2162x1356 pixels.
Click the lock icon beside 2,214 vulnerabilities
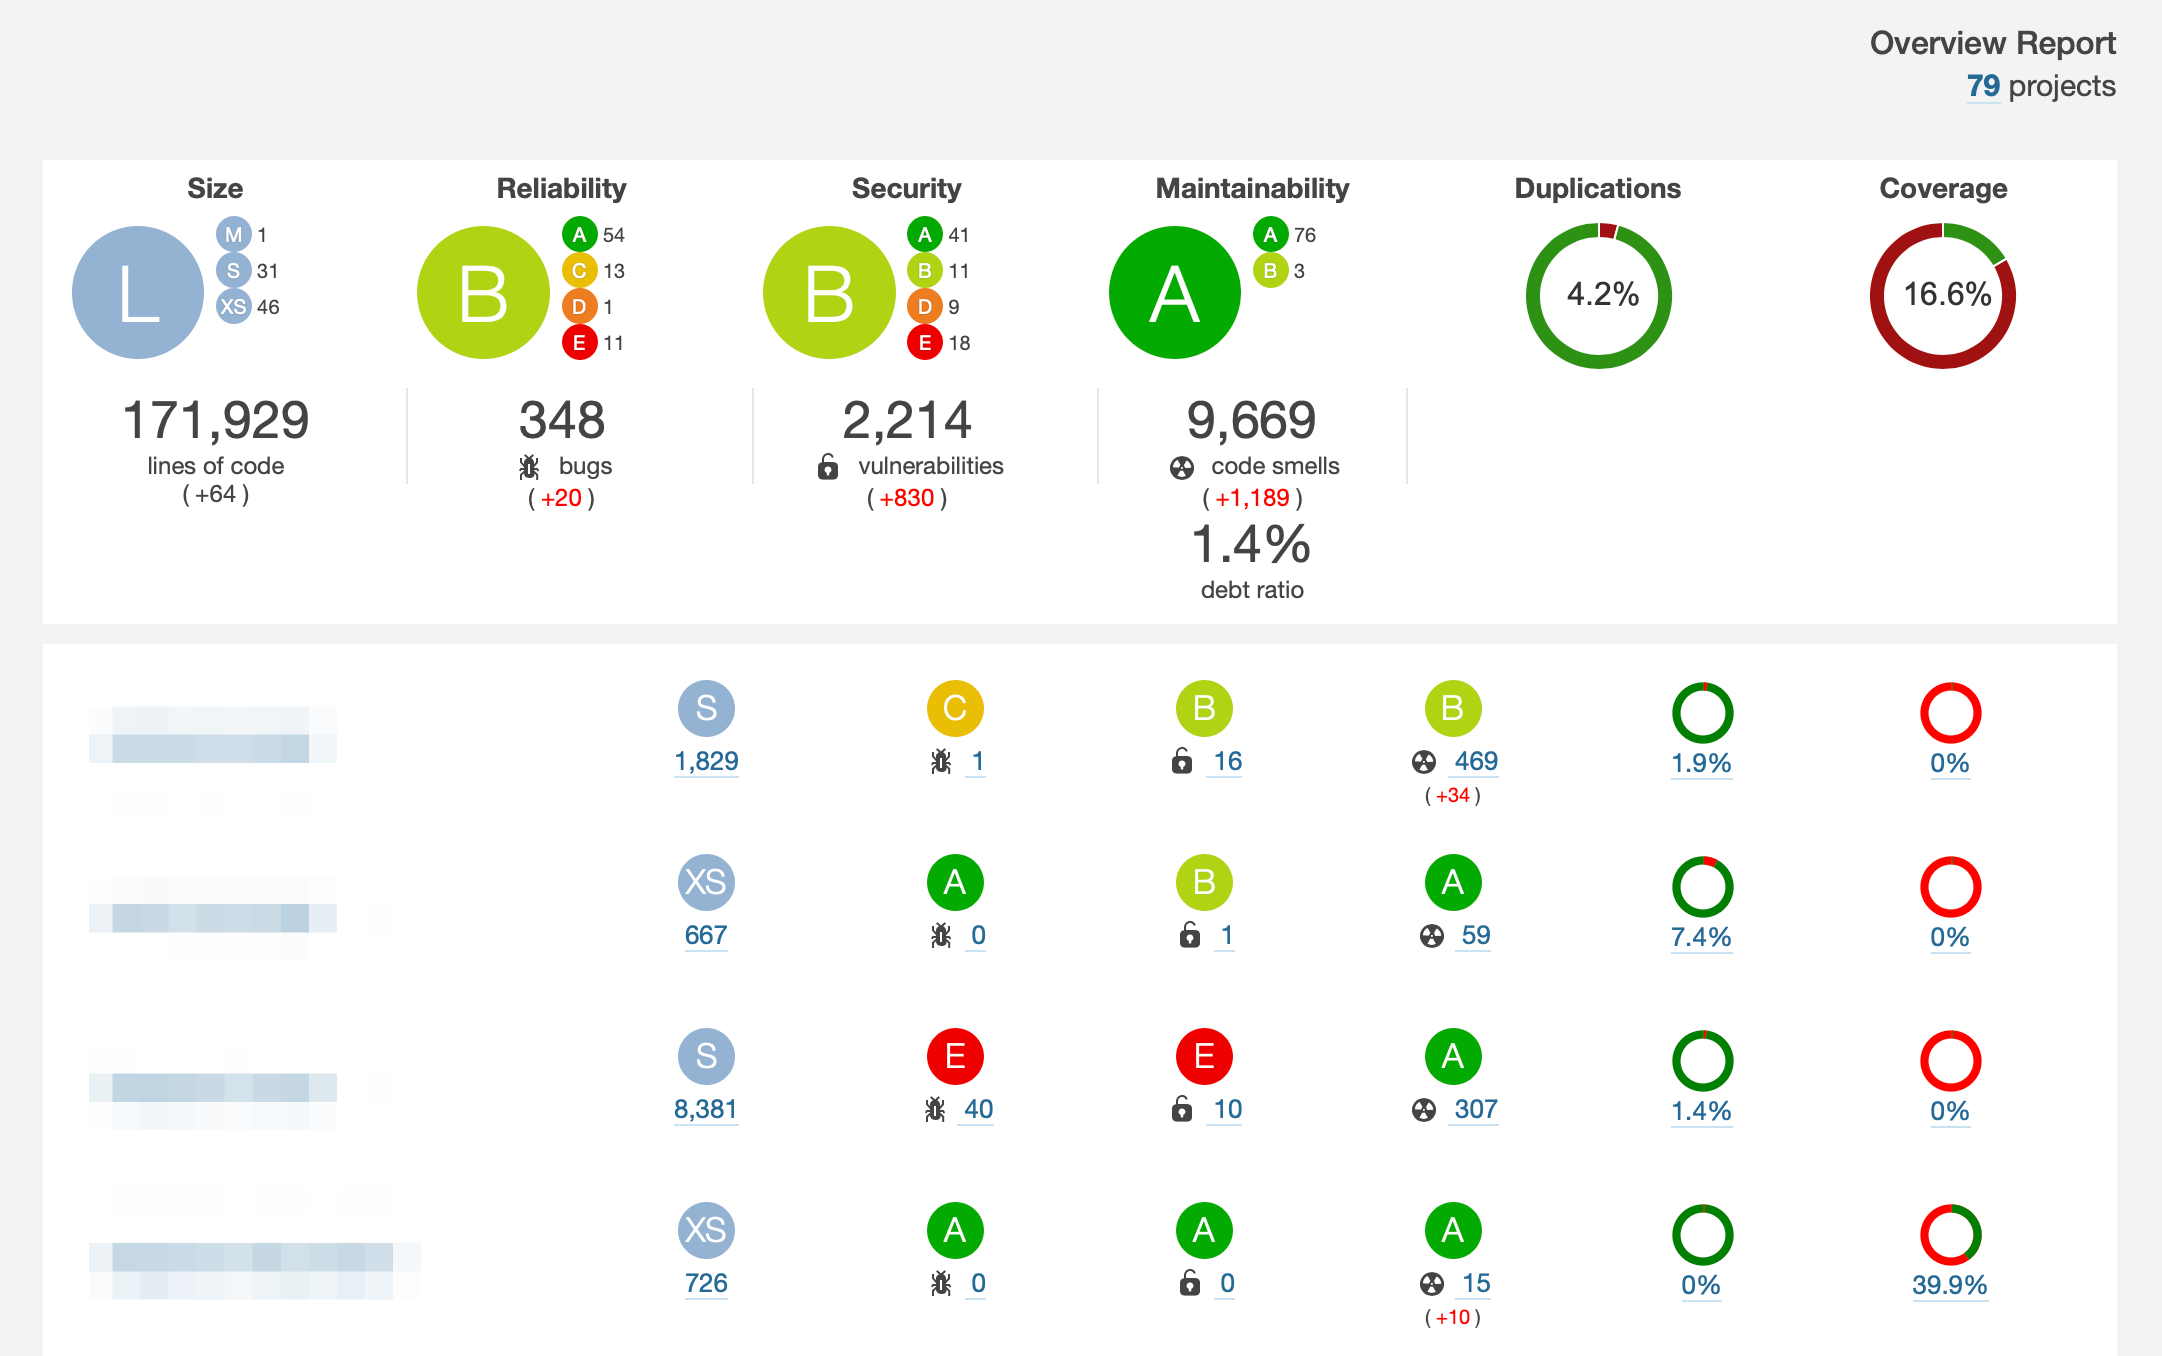point(828,467)
